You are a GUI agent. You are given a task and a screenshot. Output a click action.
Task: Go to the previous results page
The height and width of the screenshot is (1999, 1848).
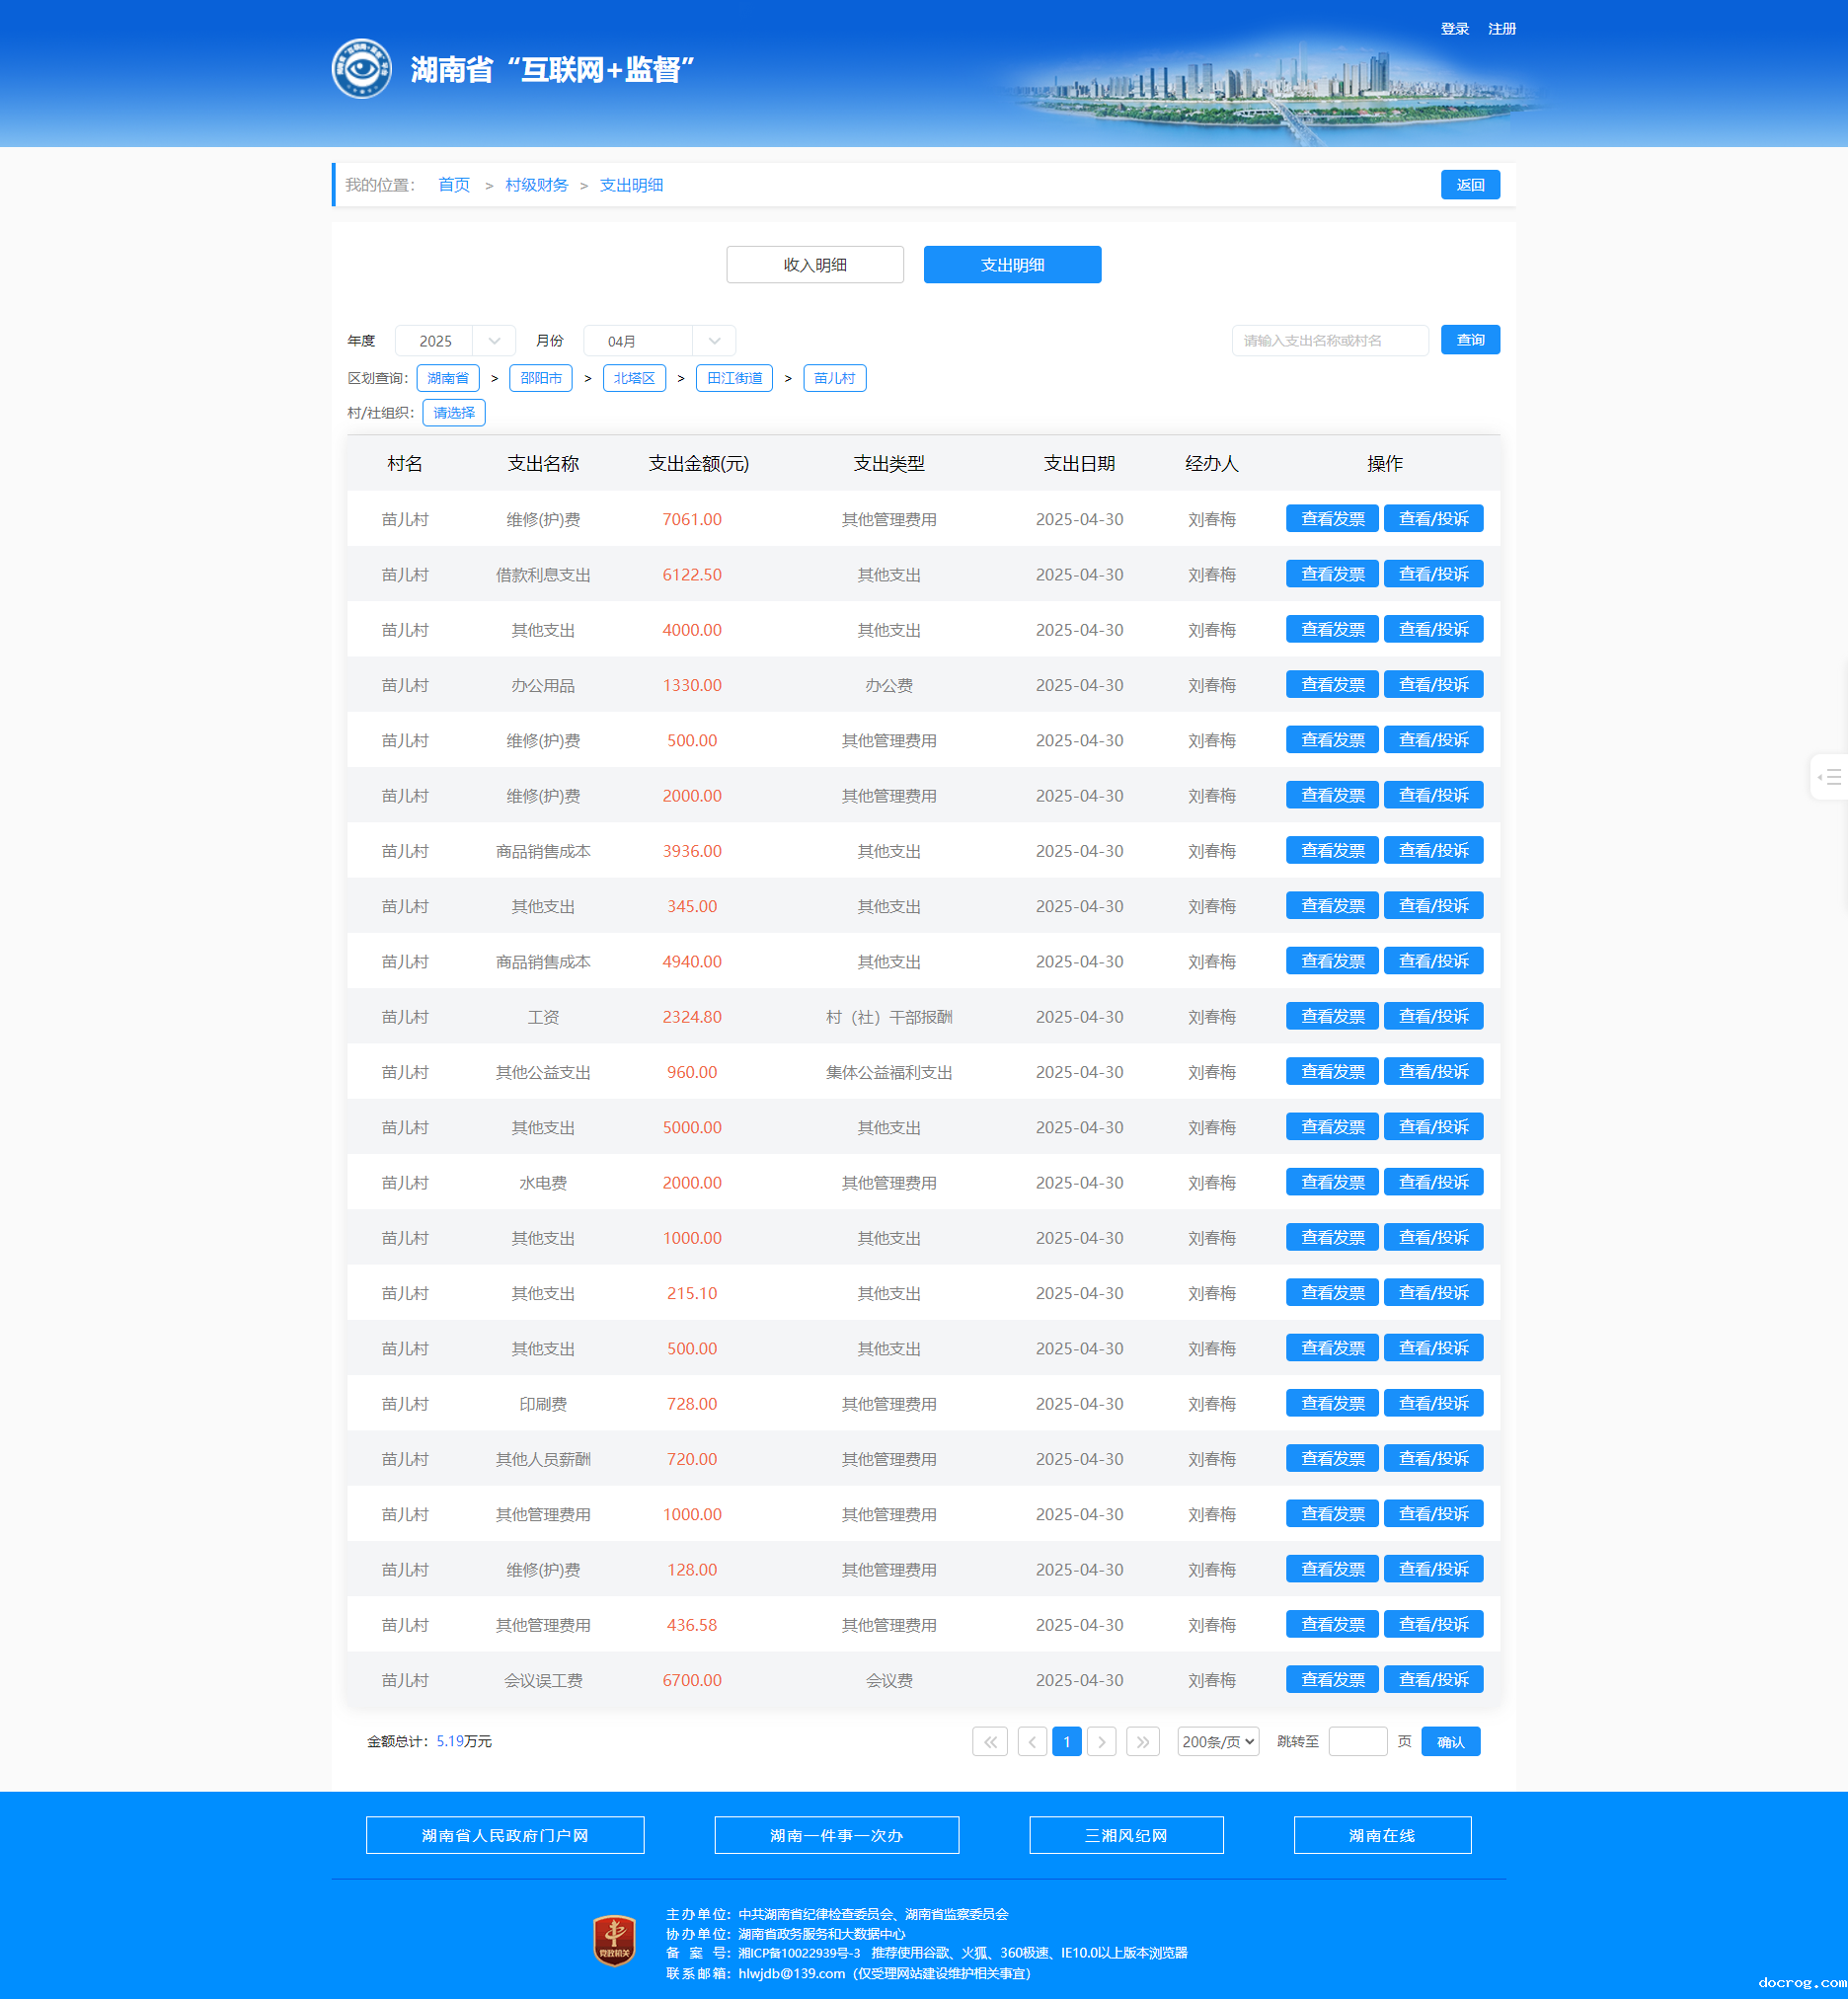click(x=1032, y=1741)
